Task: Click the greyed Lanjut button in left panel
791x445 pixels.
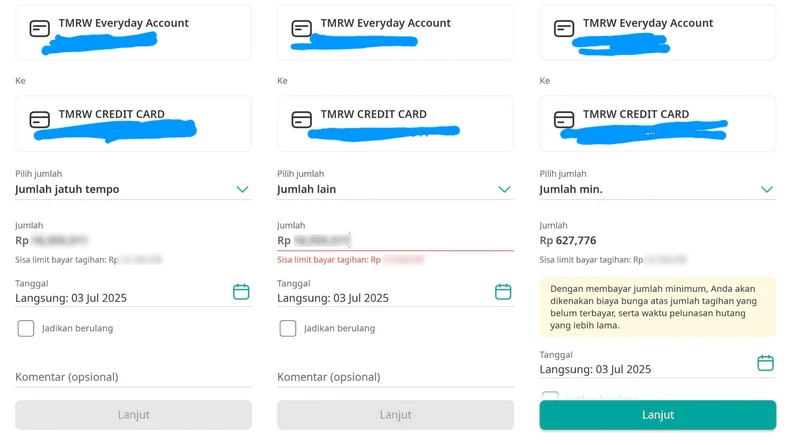Action: click(x=133, y=415)
